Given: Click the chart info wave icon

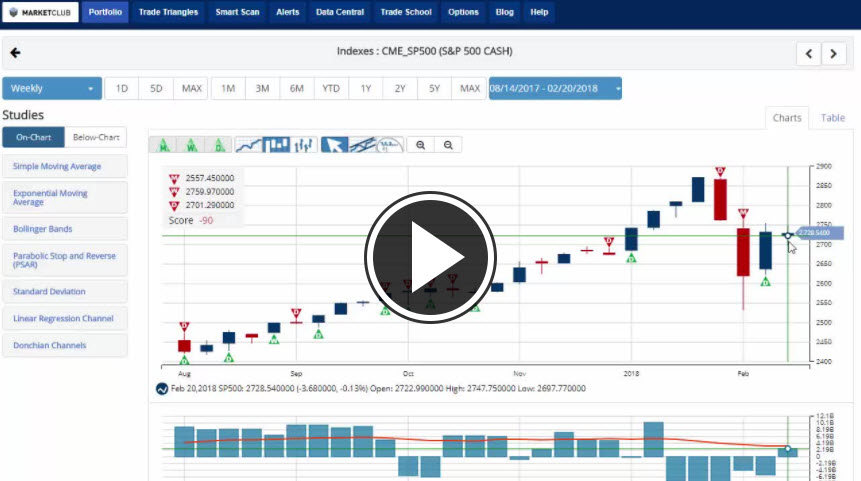Looking at the screenshot, I should pyautogui.click(x=161, y=389).
